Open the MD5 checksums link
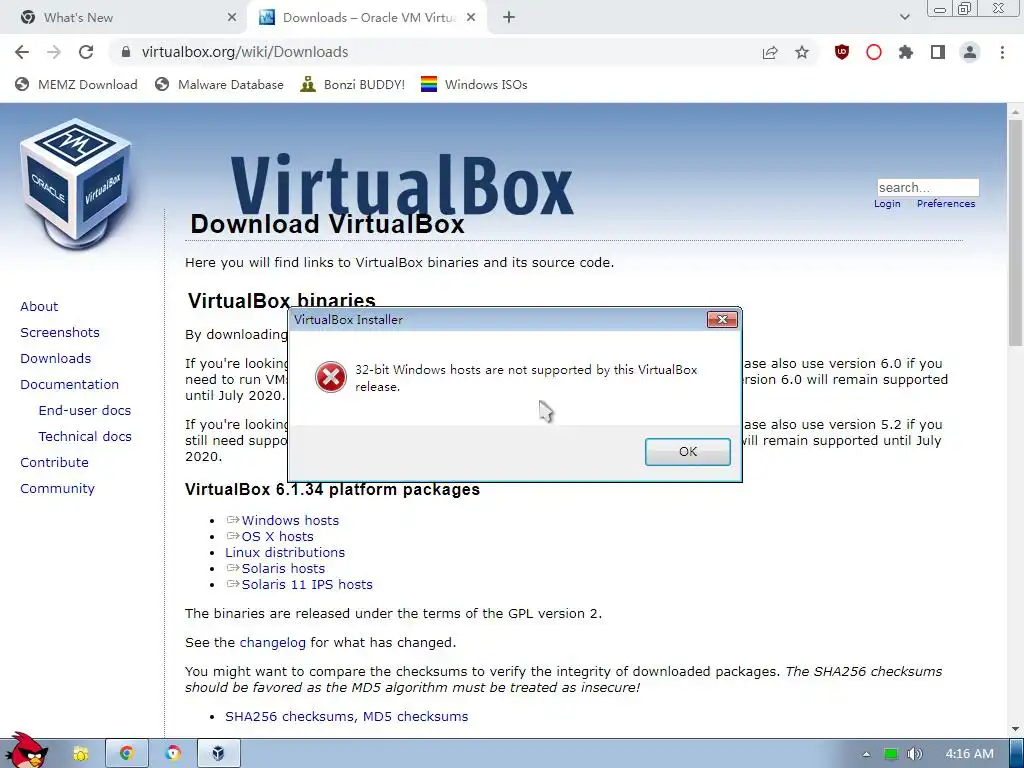Screen dimensions: 1024x768 (415, 716)
